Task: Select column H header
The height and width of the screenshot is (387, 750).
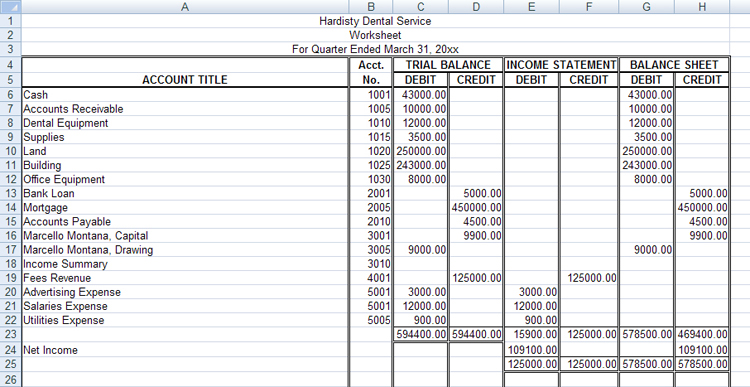Action: click(702, 7)
